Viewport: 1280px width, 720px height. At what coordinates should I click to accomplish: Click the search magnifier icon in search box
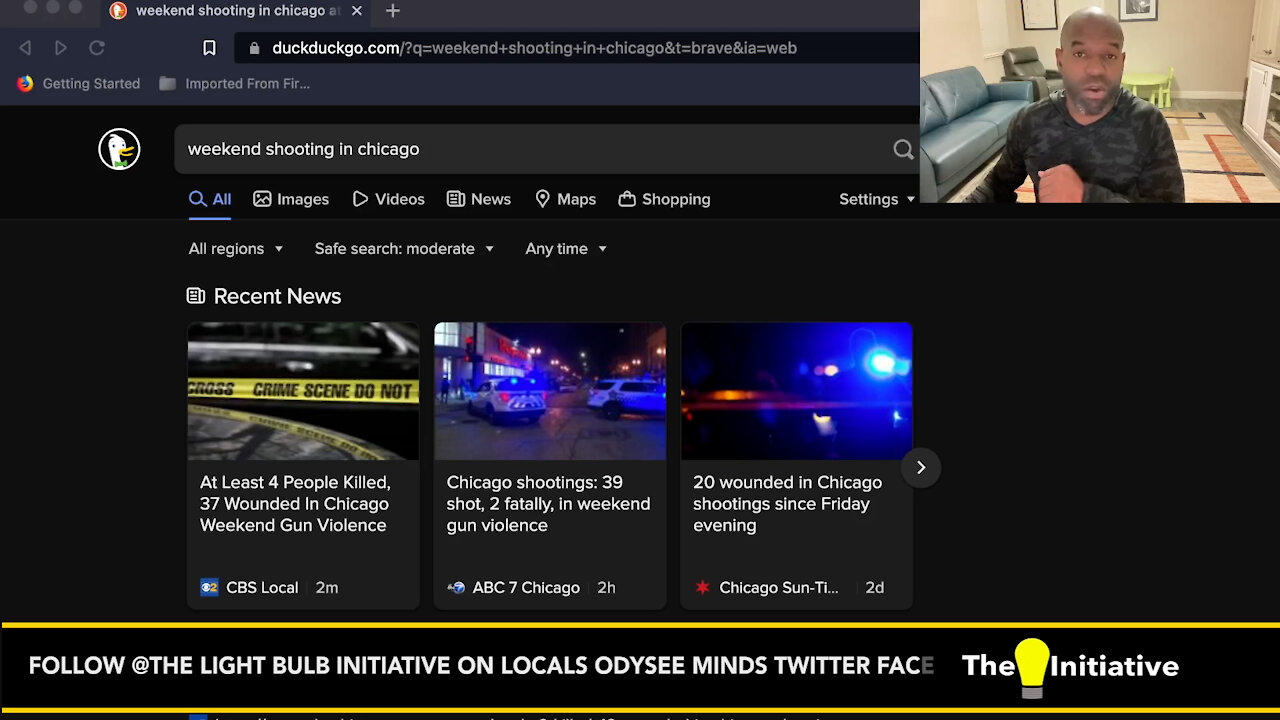click(903, 149)
